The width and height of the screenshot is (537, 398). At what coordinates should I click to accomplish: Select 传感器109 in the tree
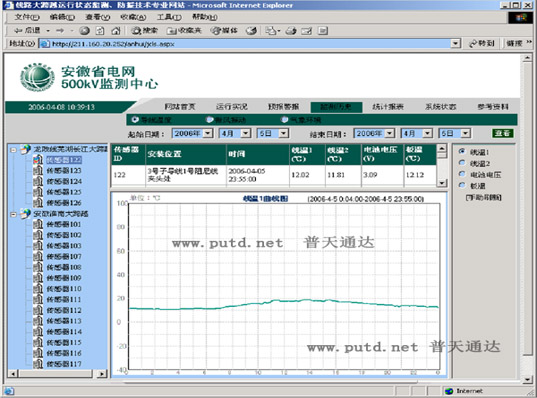click(x=64, y=278)
